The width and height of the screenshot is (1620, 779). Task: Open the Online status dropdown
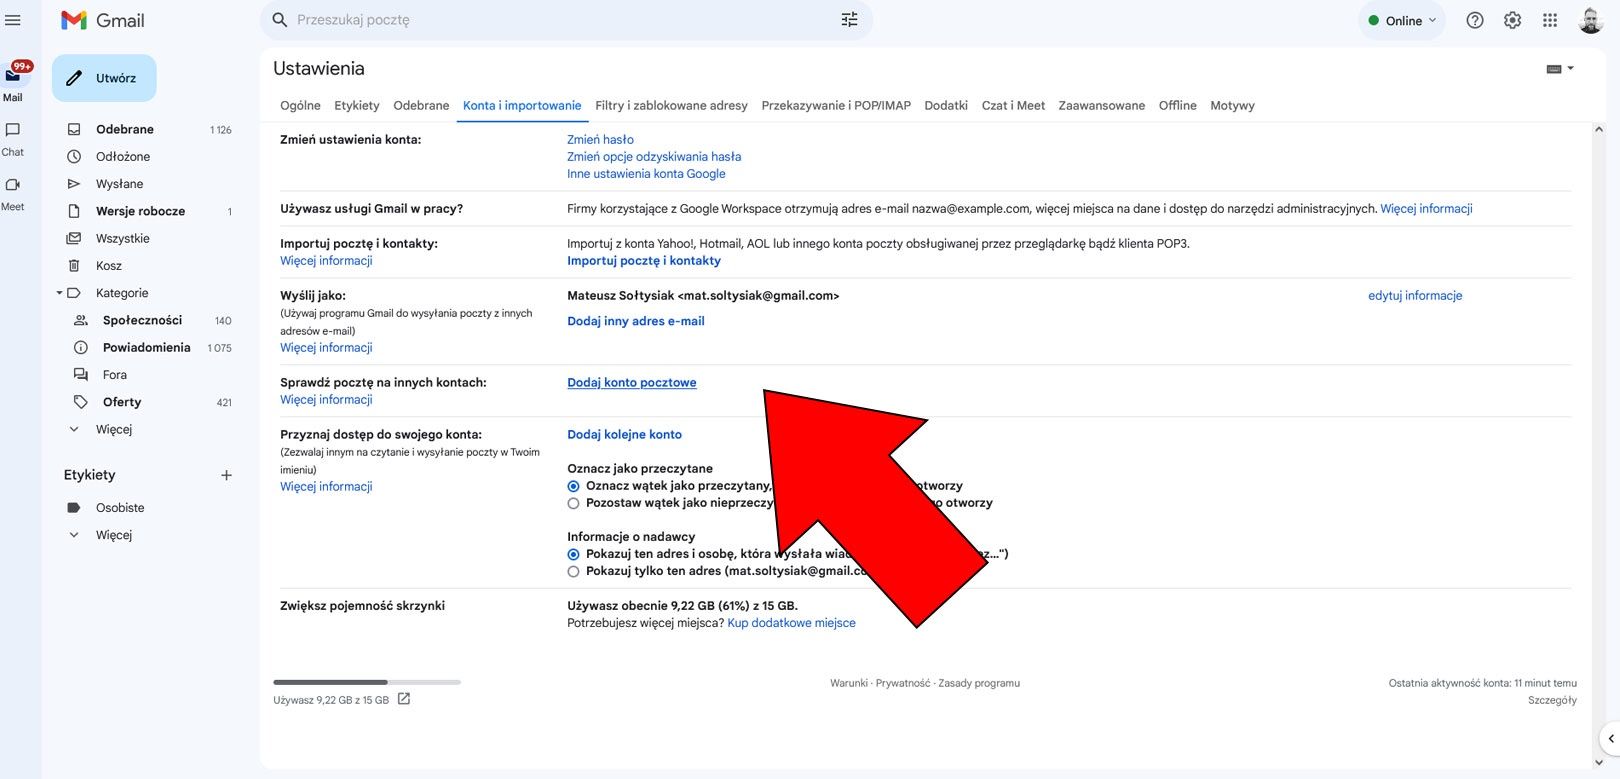point(1402,20)
